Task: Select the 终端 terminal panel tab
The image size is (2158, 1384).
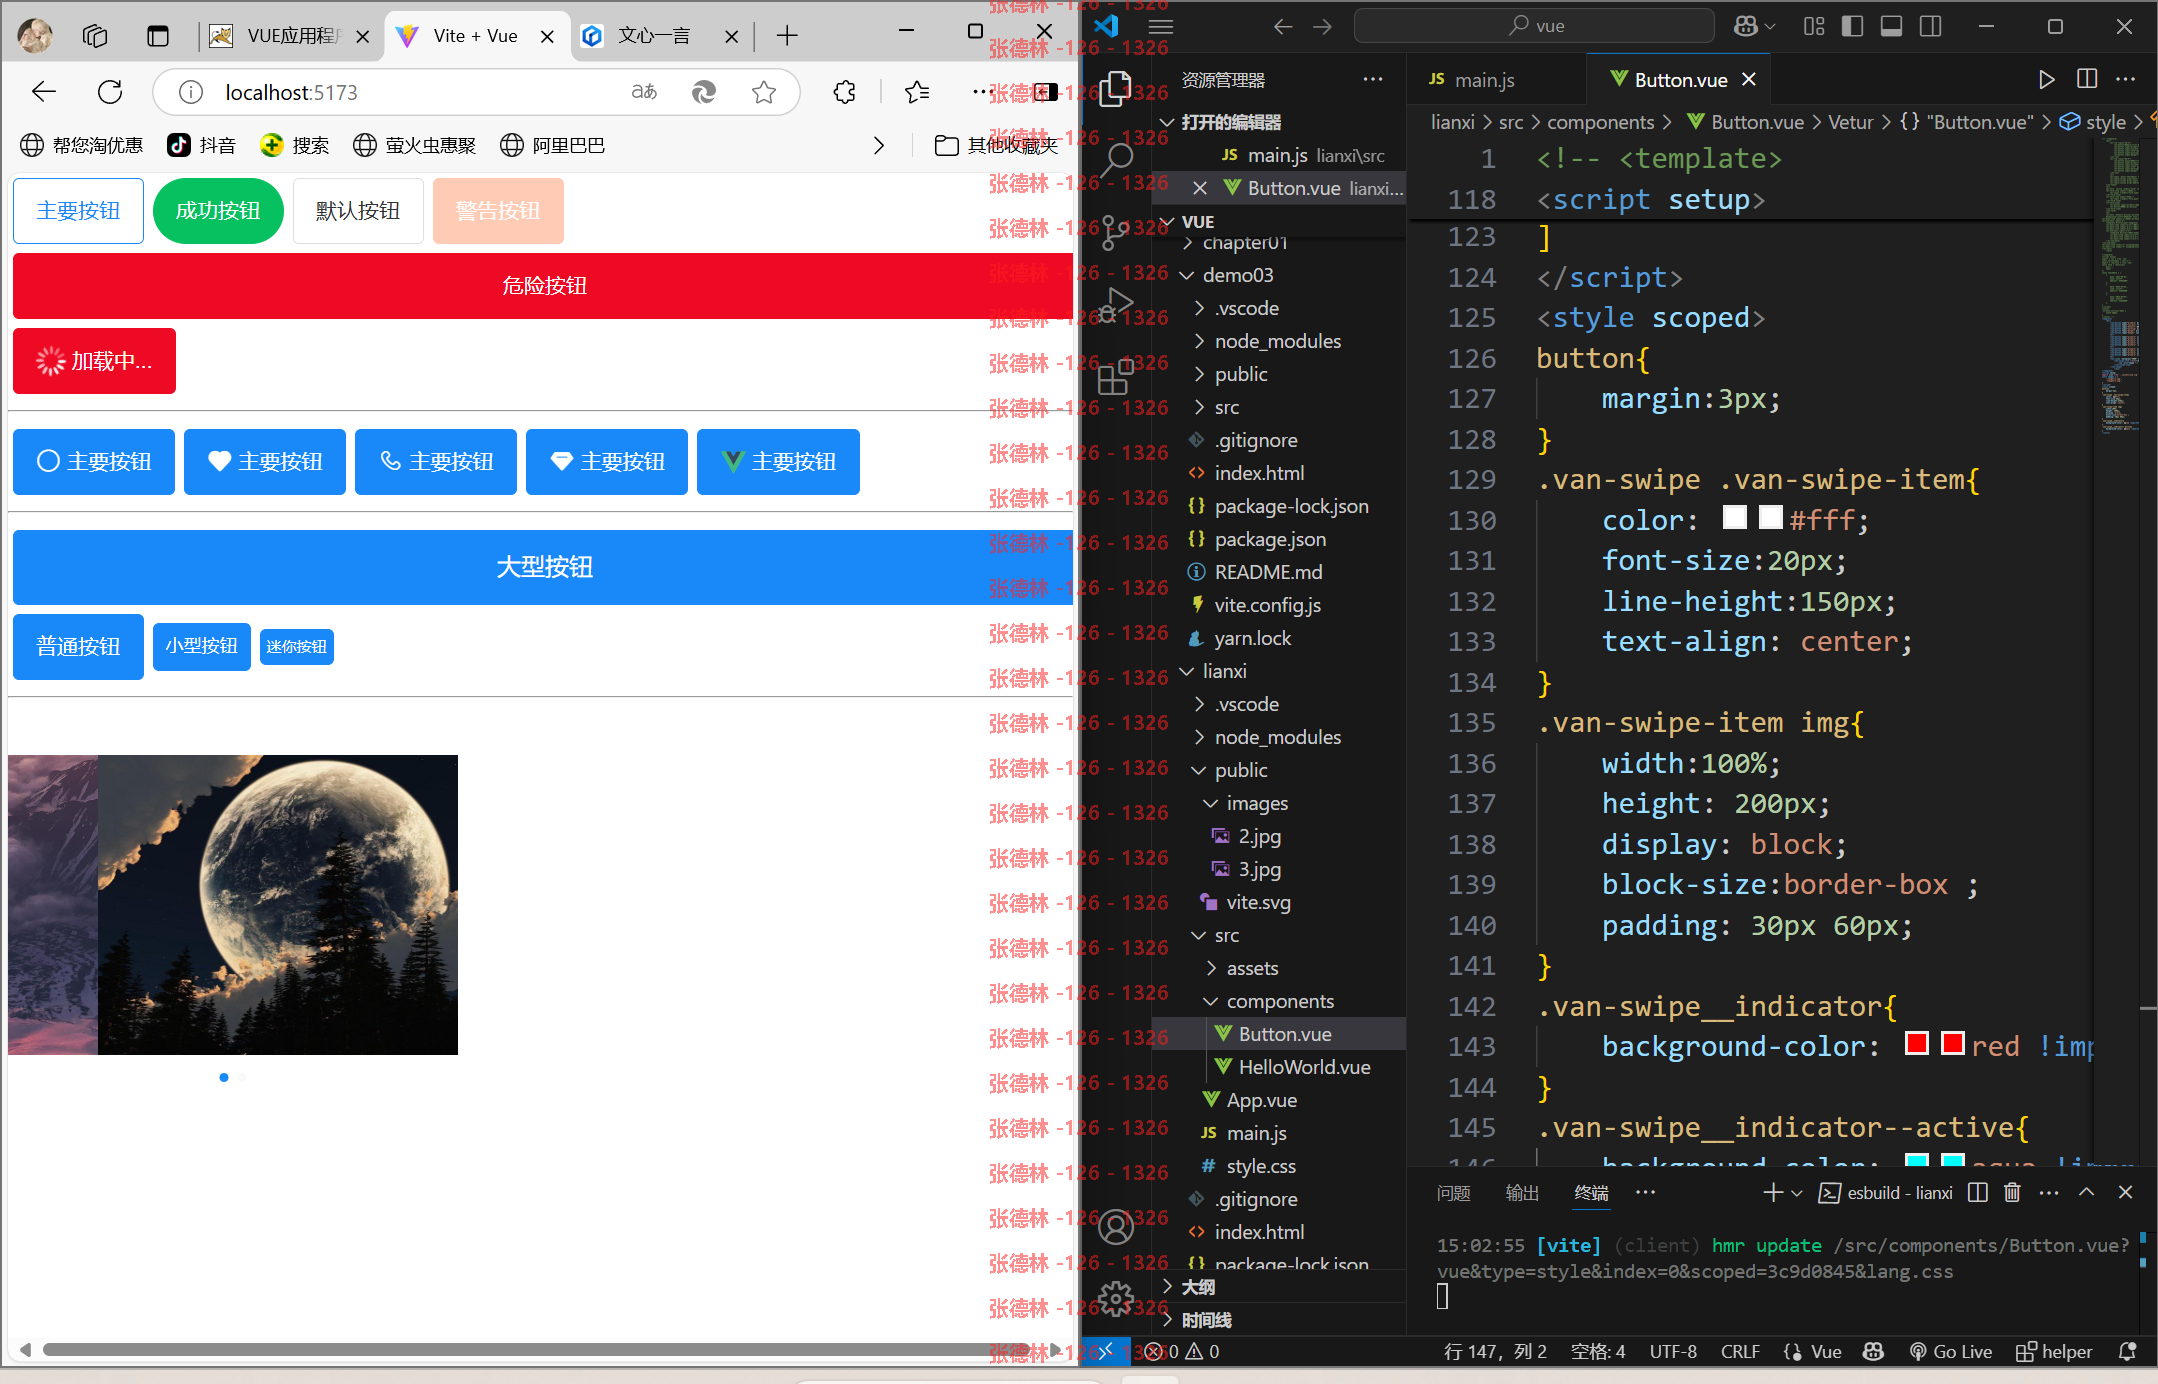Action: 1591,1192
